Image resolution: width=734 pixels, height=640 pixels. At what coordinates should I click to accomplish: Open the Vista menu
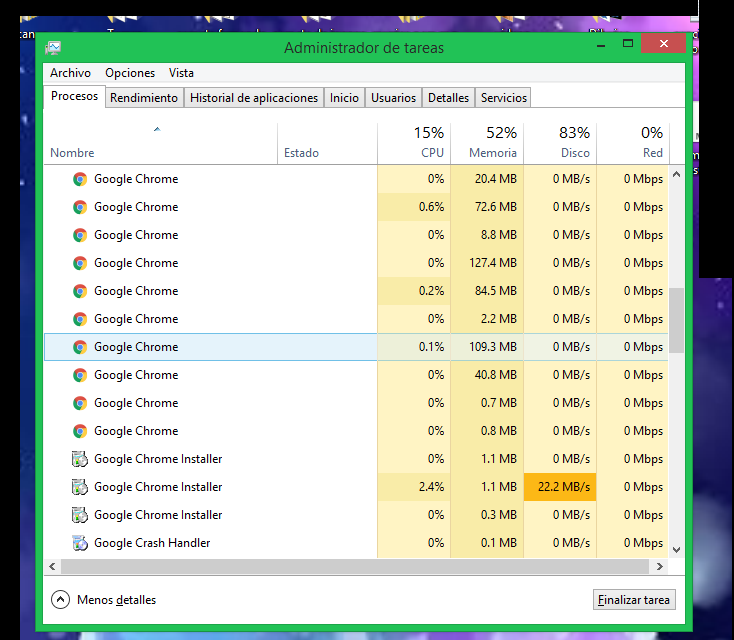181,73
